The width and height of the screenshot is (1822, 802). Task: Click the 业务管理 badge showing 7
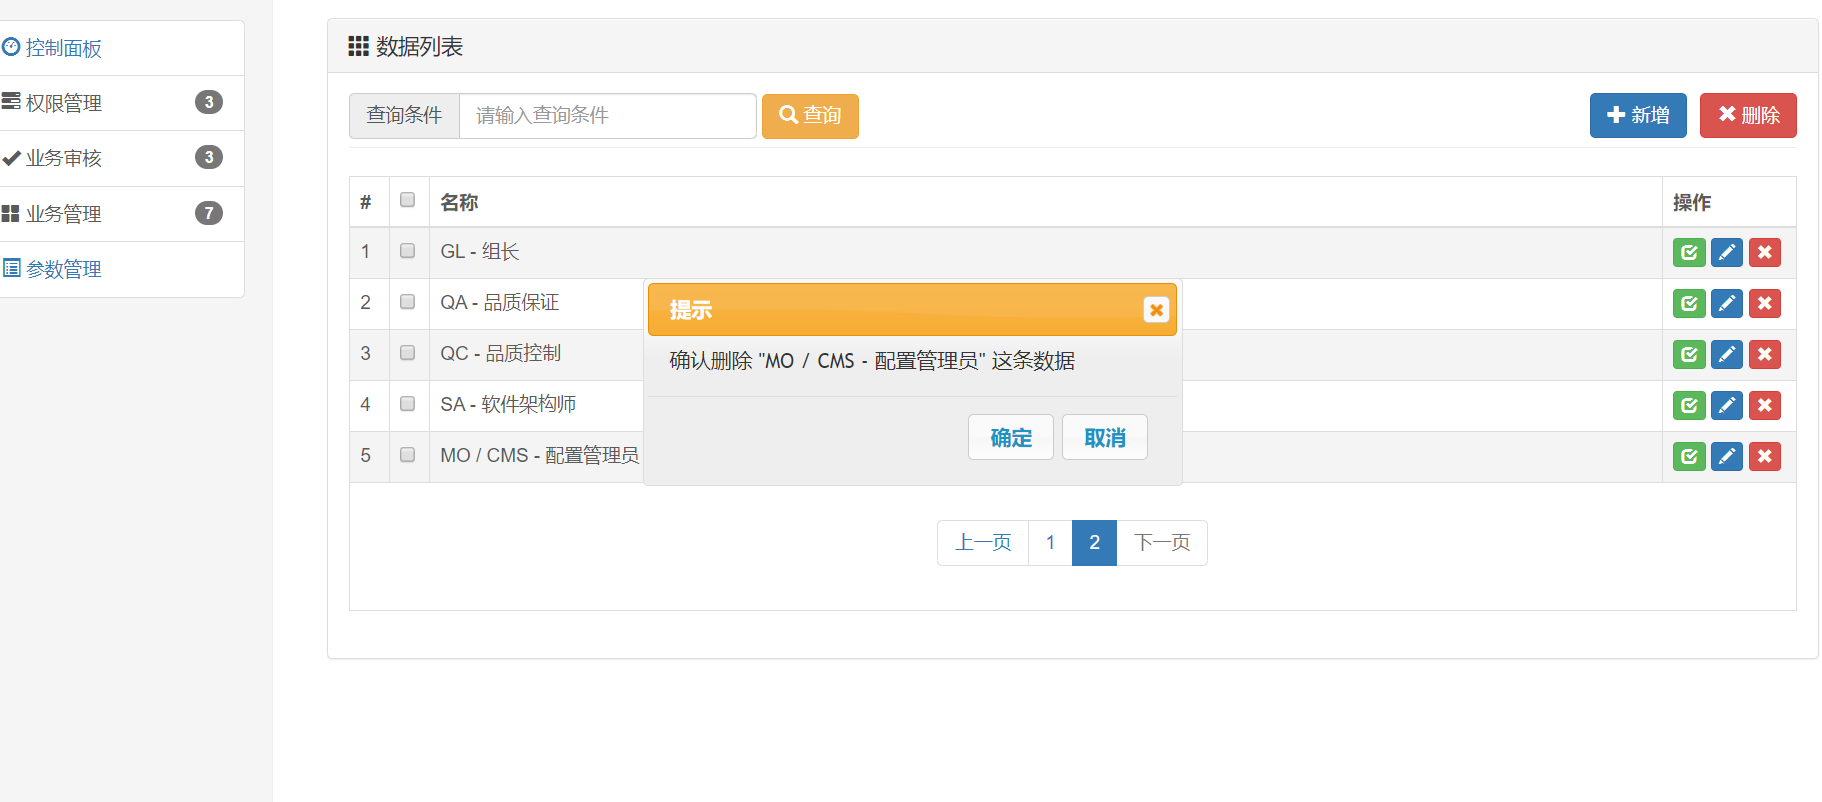tap(208, 213)
